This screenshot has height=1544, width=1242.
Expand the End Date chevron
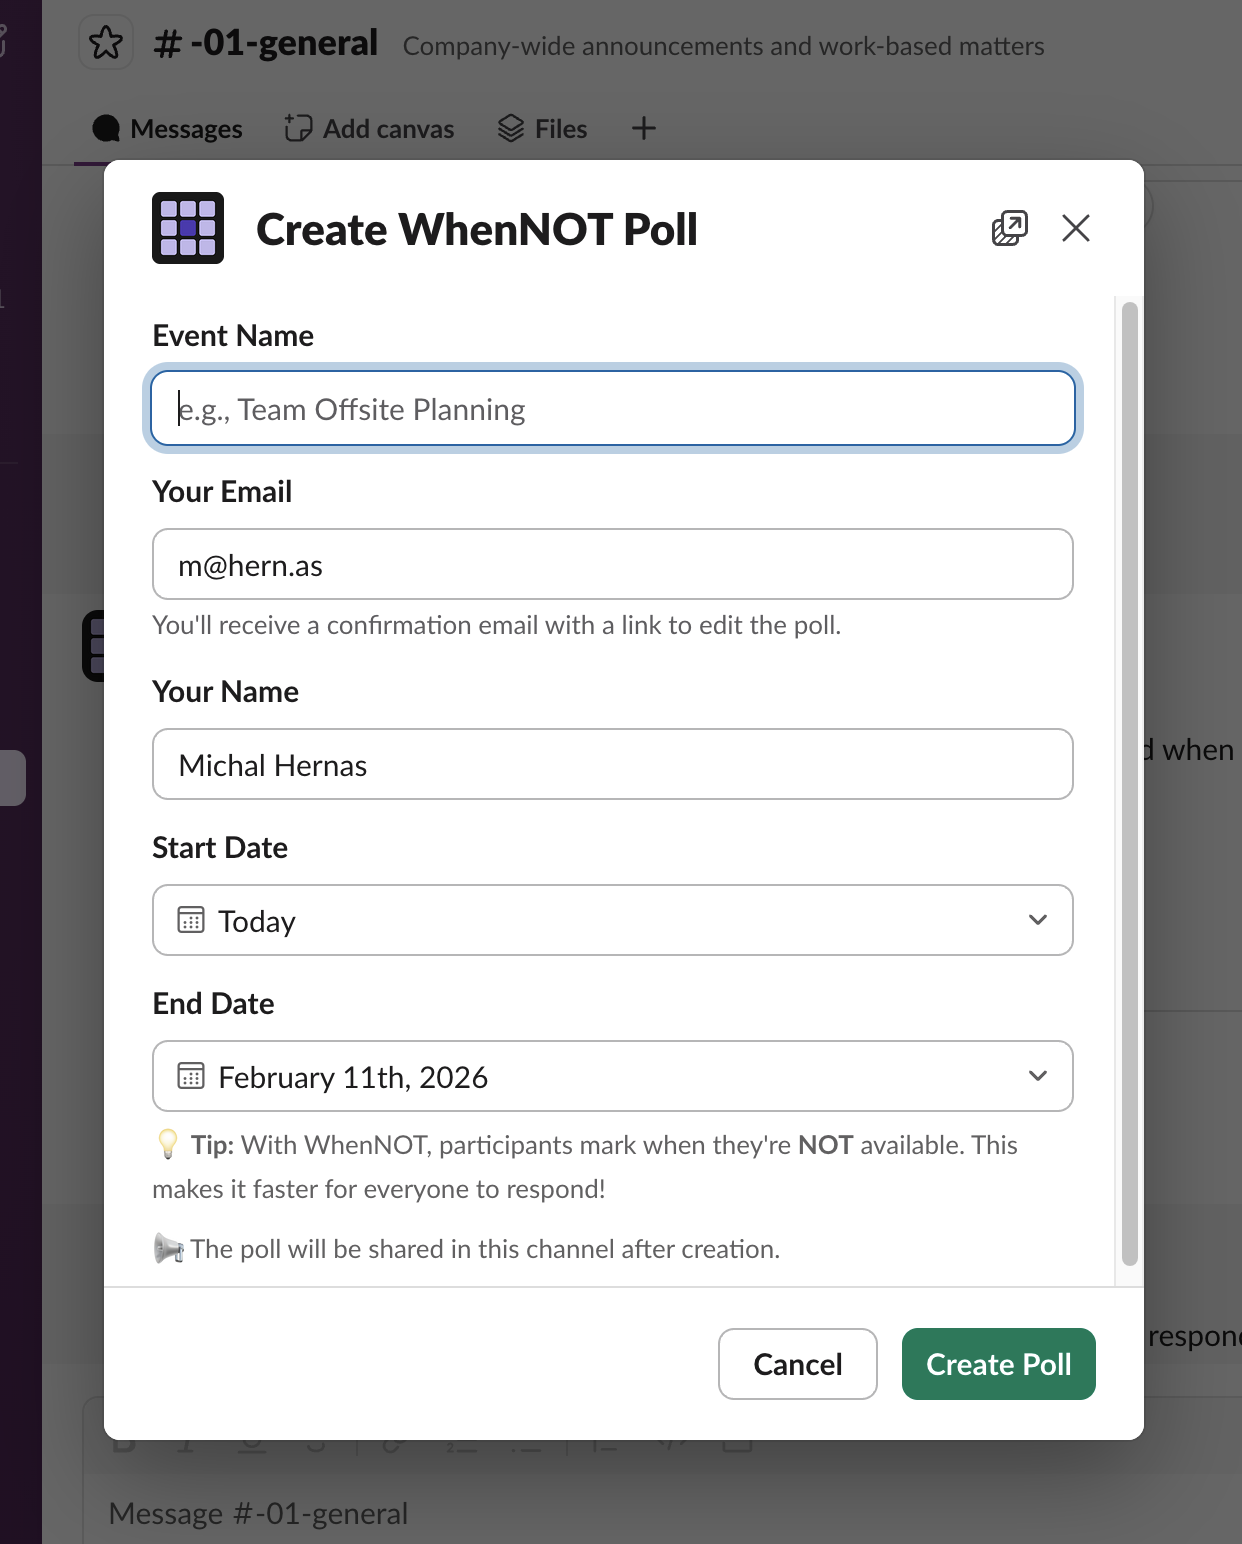click(x=1037, y=1076)
